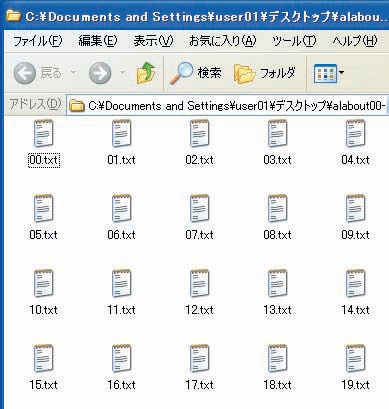
Task: Go up one folder level icon
Action: click(x=146, y=73)
